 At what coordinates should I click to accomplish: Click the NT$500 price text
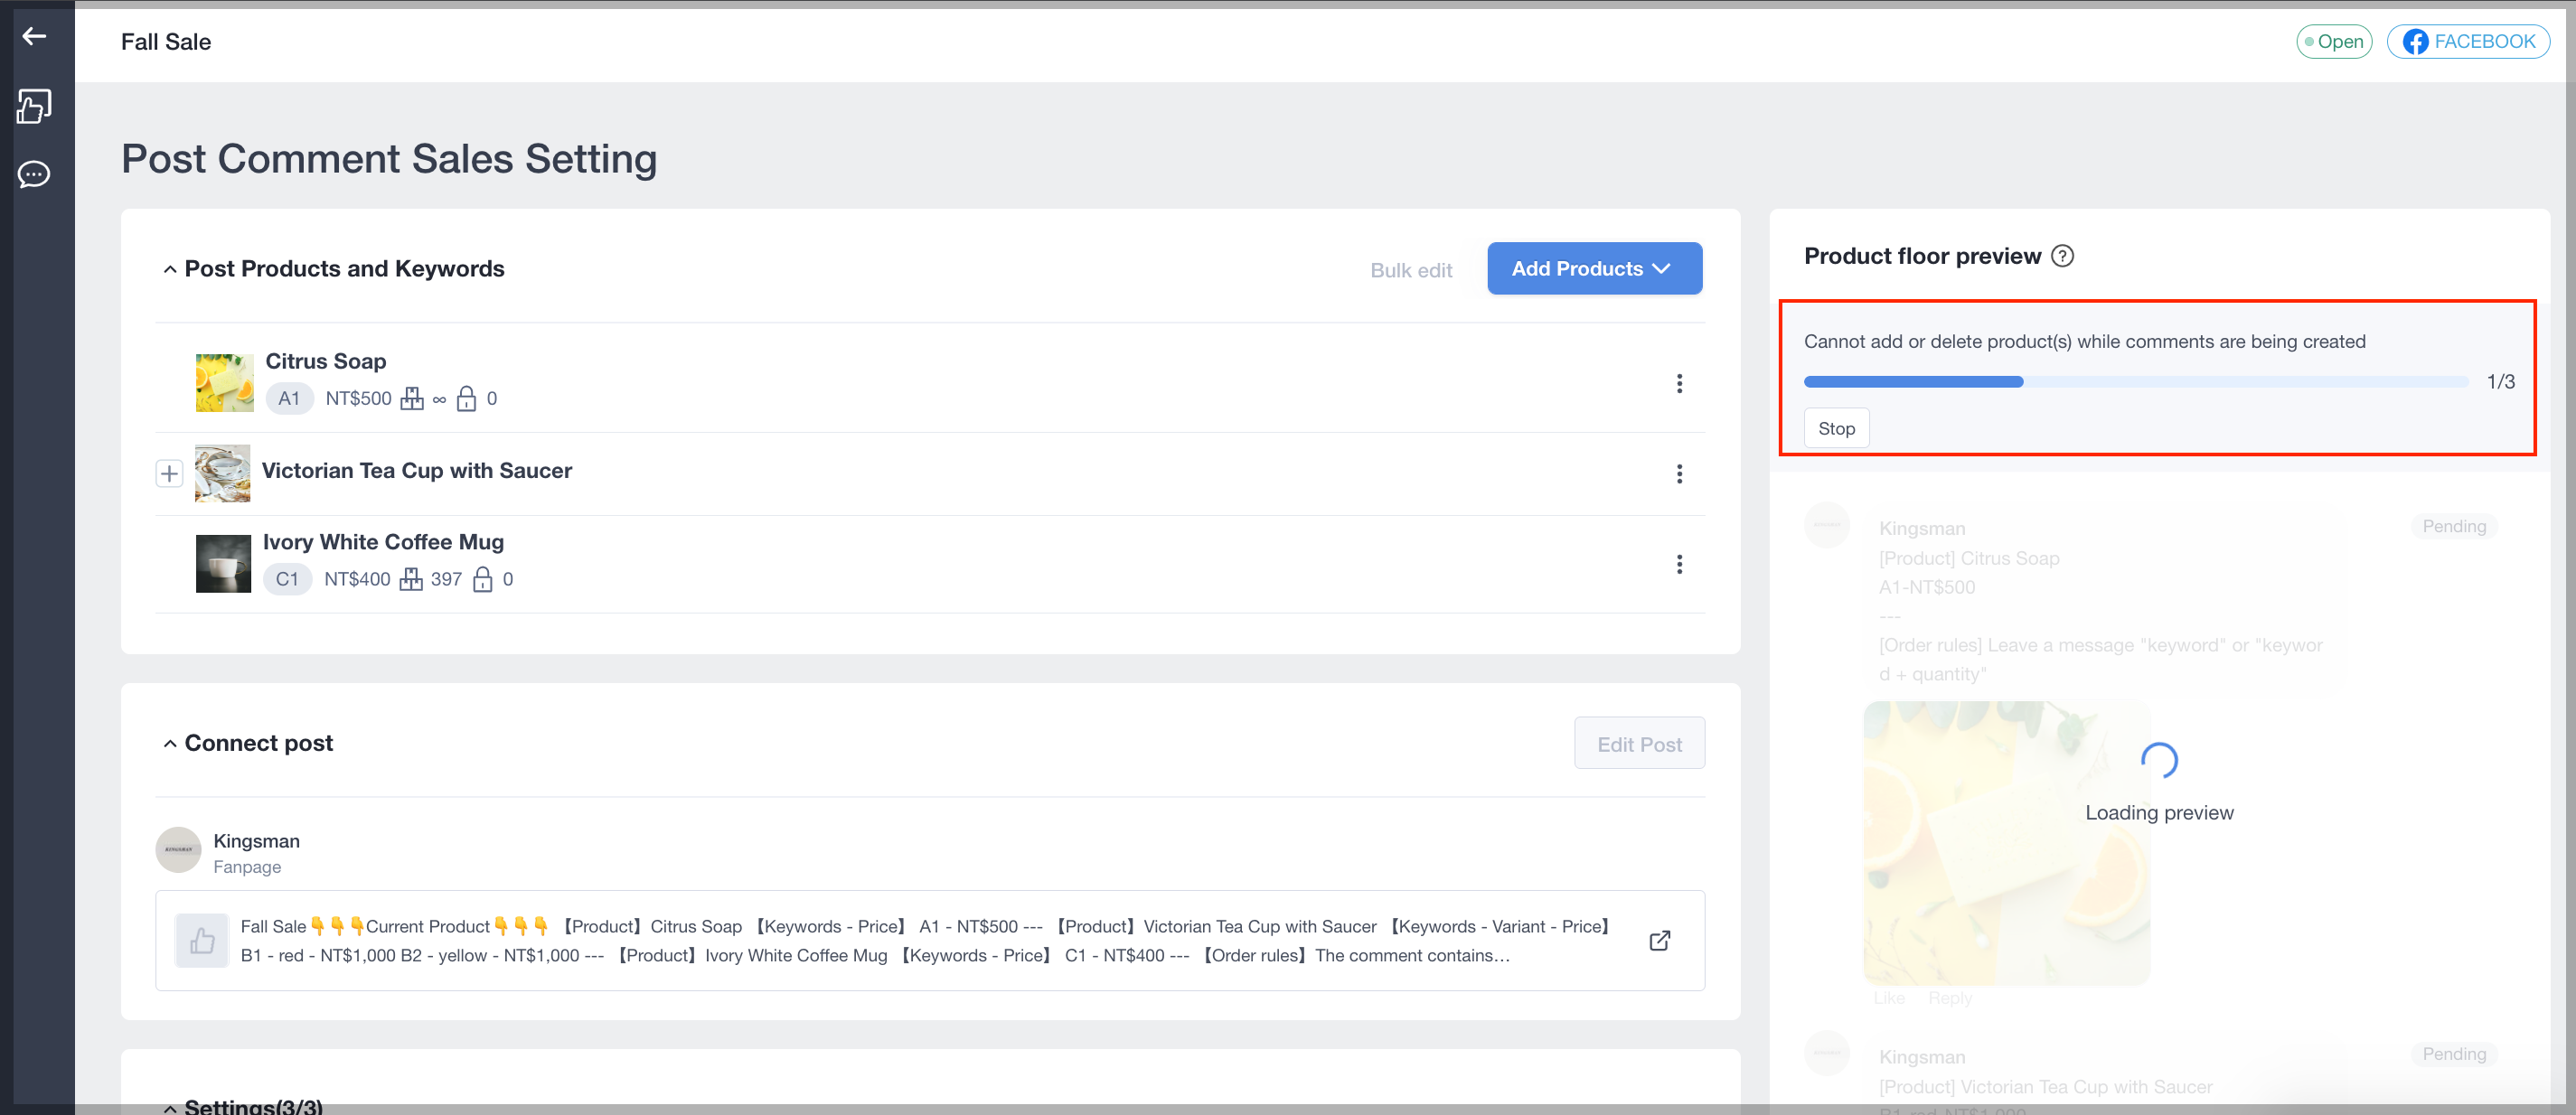(x=358, y=399)
